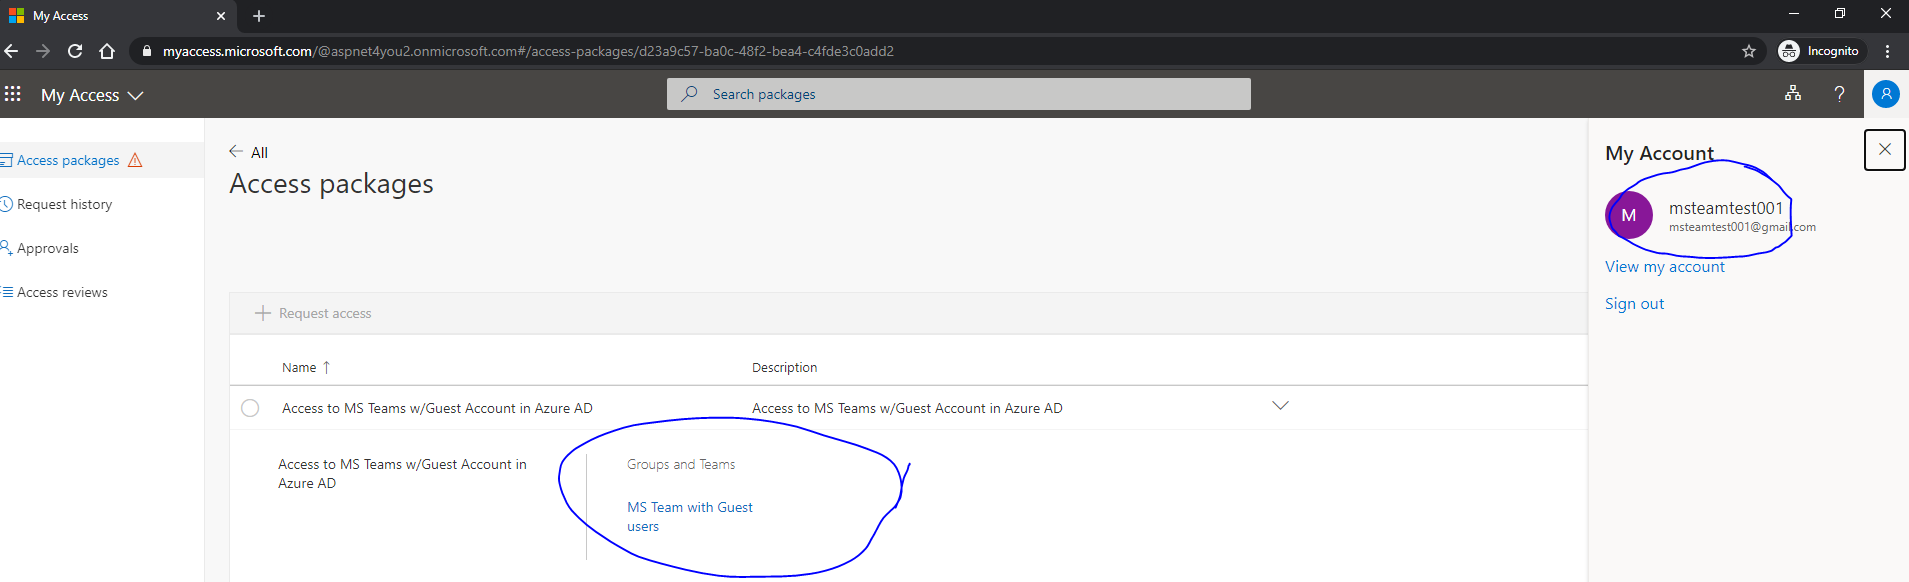Close the My Access browser tab
Image resolution: width=1909 pixels, height=582 pixels.
221,16
